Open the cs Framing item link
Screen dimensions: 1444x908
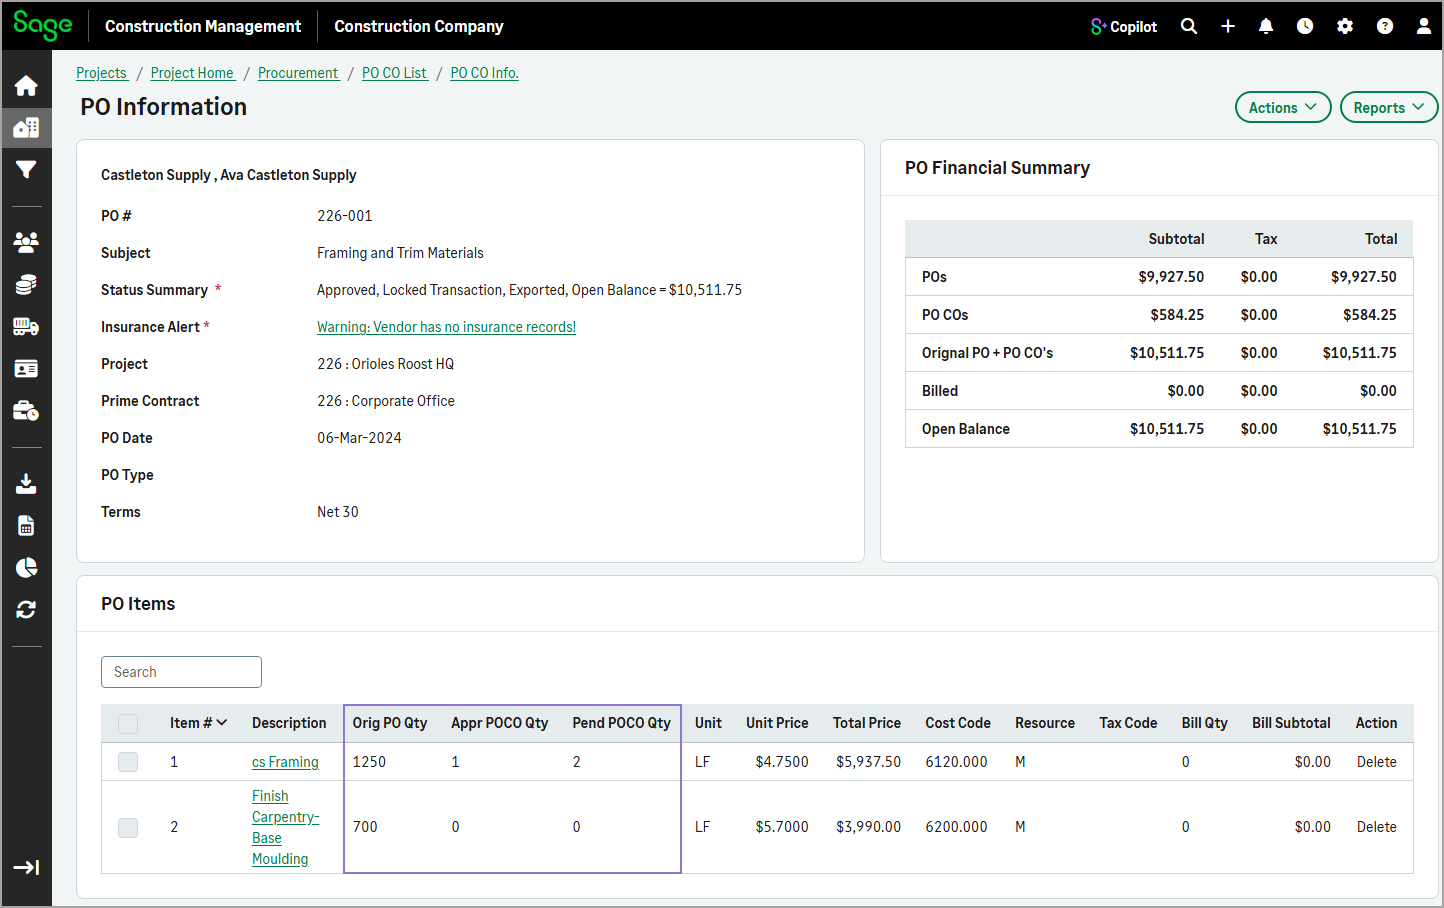point(285,762)
